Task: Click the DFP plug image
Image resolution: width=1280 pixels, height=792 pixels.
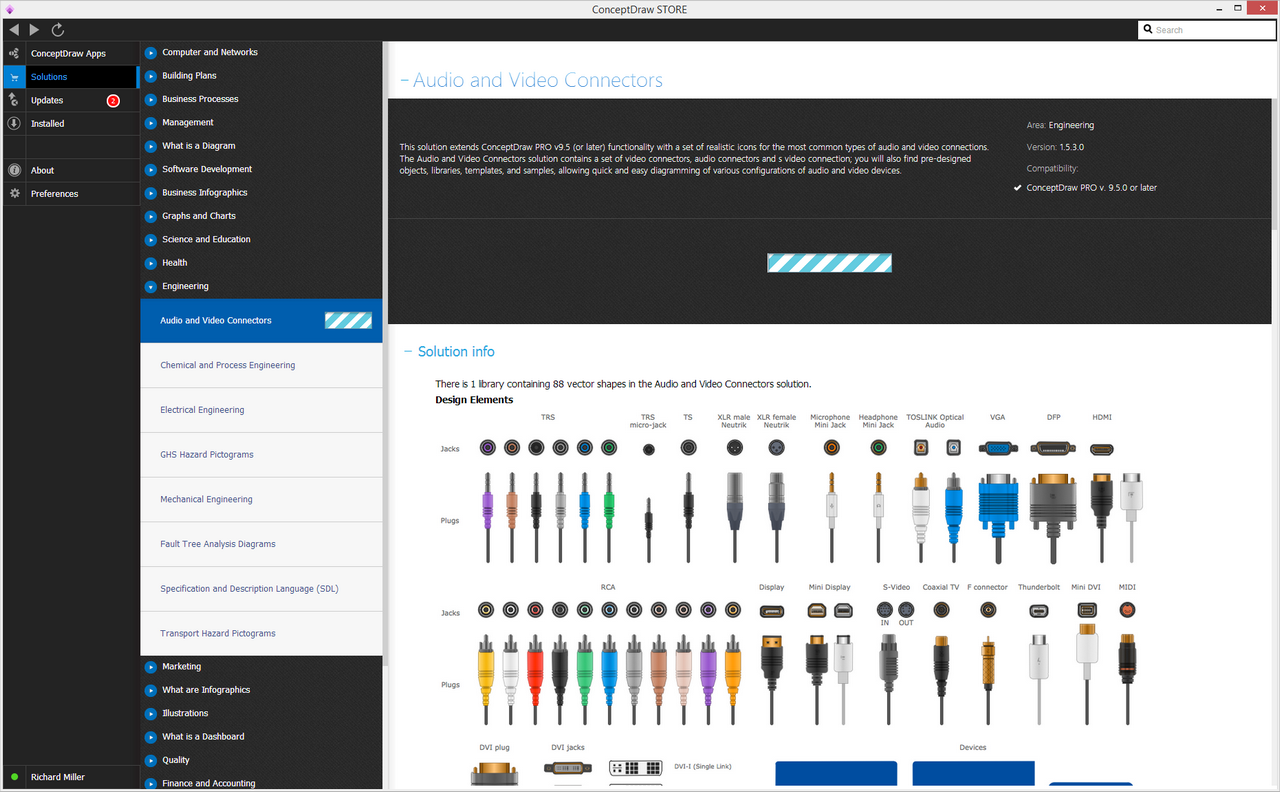Action: click(1053, 516)
